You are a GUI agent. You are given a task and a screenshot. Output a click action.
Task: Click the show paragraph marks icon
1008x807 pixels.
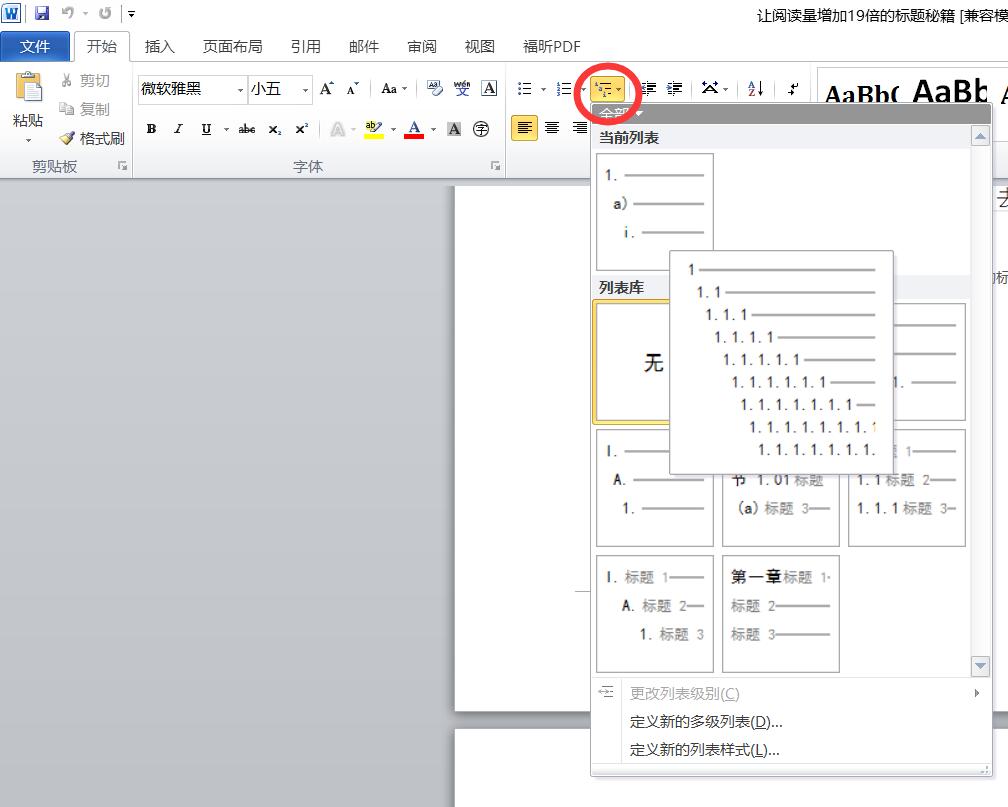(794, 89)
